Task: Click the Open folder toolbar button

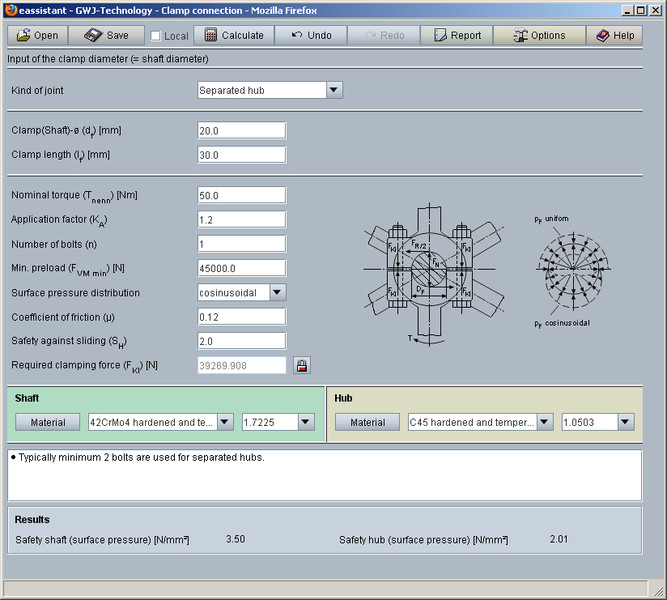Action: click(x=38, y=35)
